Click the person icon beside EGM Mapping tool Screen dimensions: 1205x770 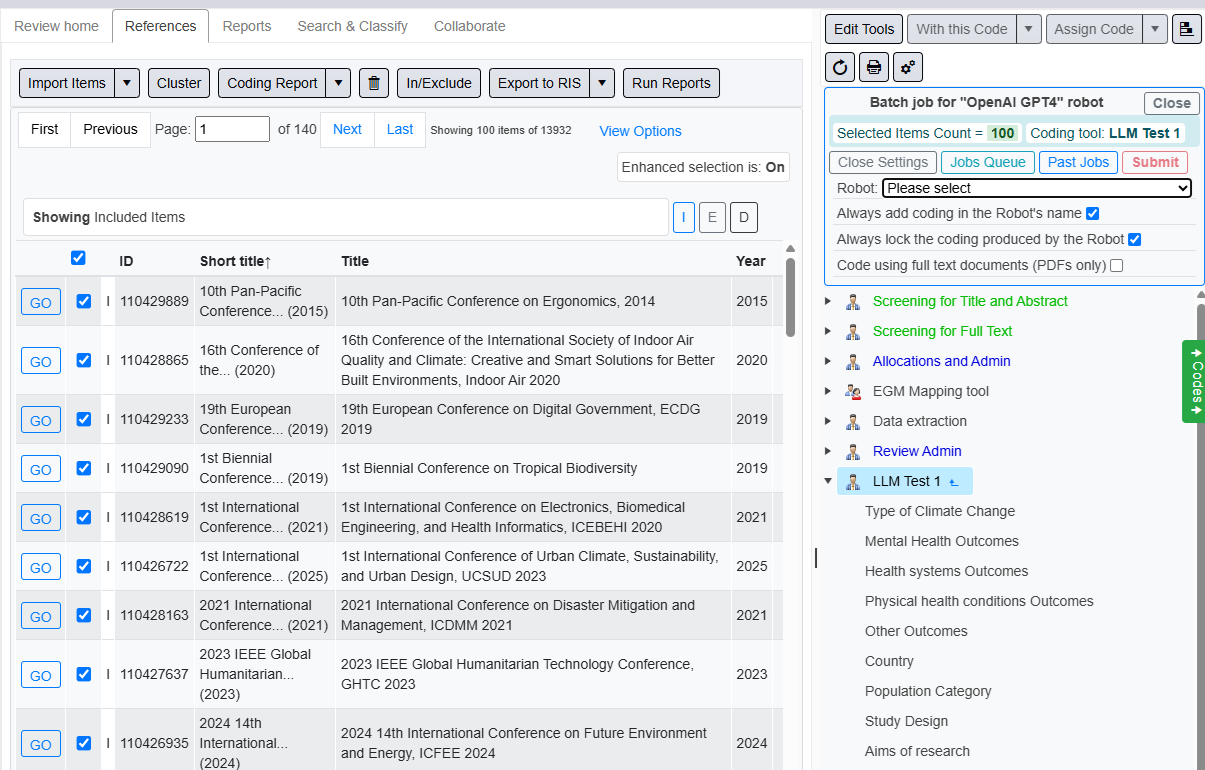[x=853, y=391]
